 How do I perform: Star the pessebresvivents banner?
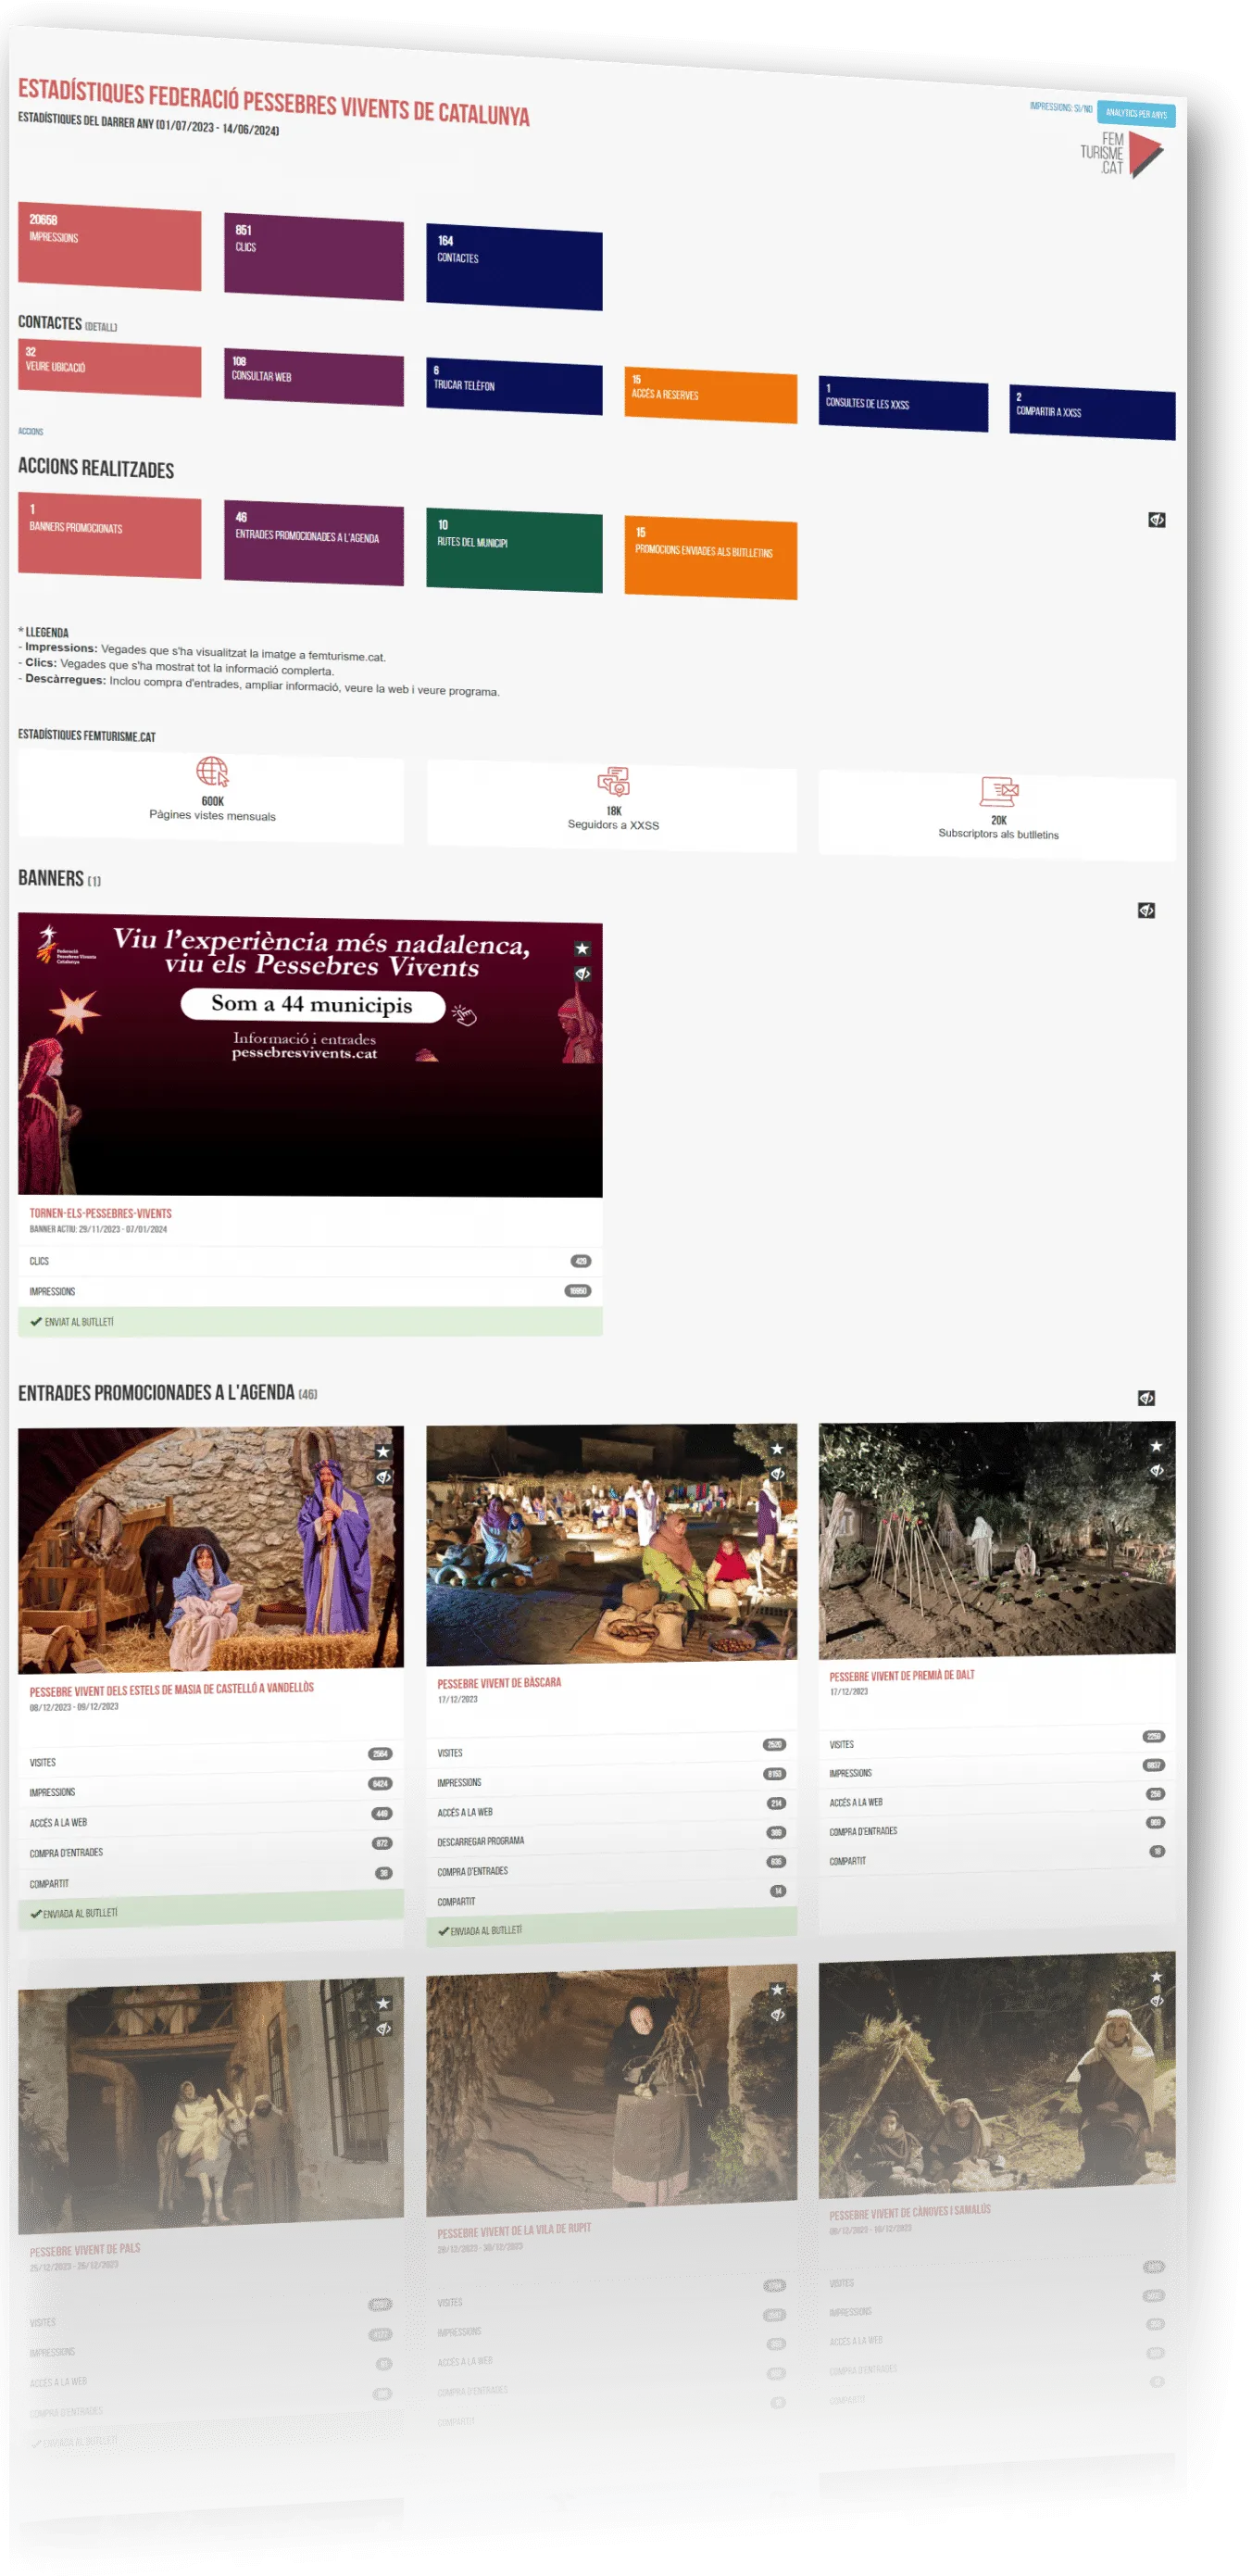click(582, 949)
